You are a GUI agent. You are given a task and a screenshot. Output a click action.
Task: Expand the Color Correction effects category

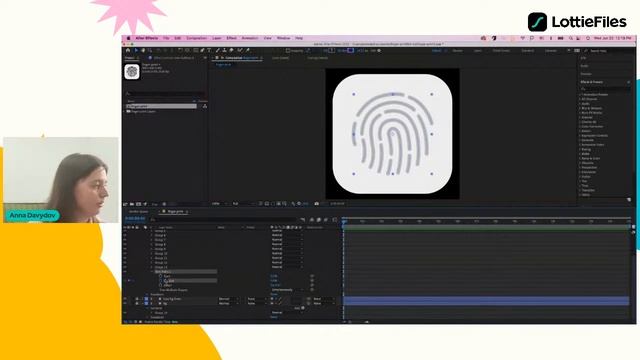[580, 127]
